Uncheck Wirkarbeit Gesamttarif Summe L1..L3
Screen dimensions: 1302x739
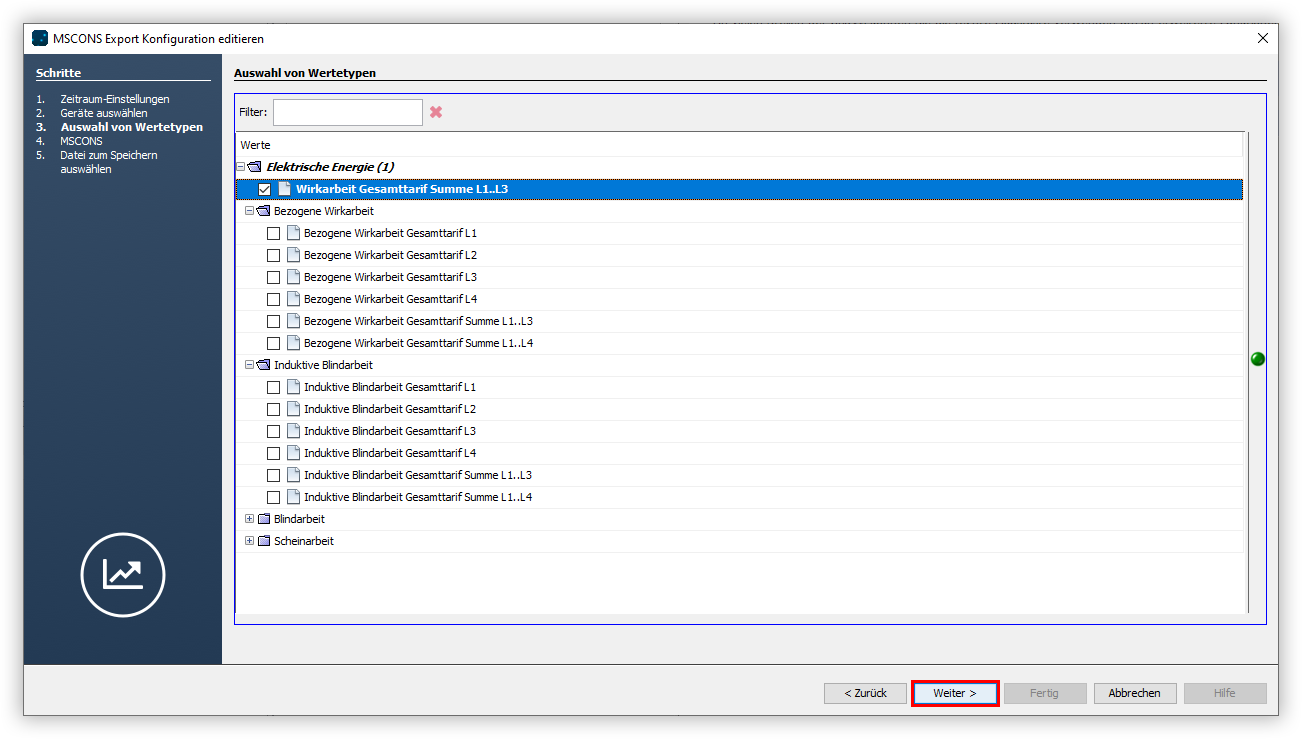click(264, 188)
